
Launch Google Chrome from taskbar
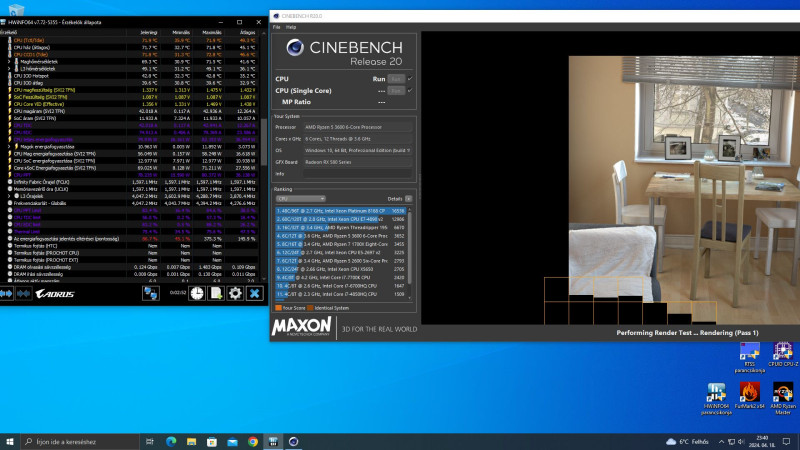pyautogui.click(x=253, y=441)
